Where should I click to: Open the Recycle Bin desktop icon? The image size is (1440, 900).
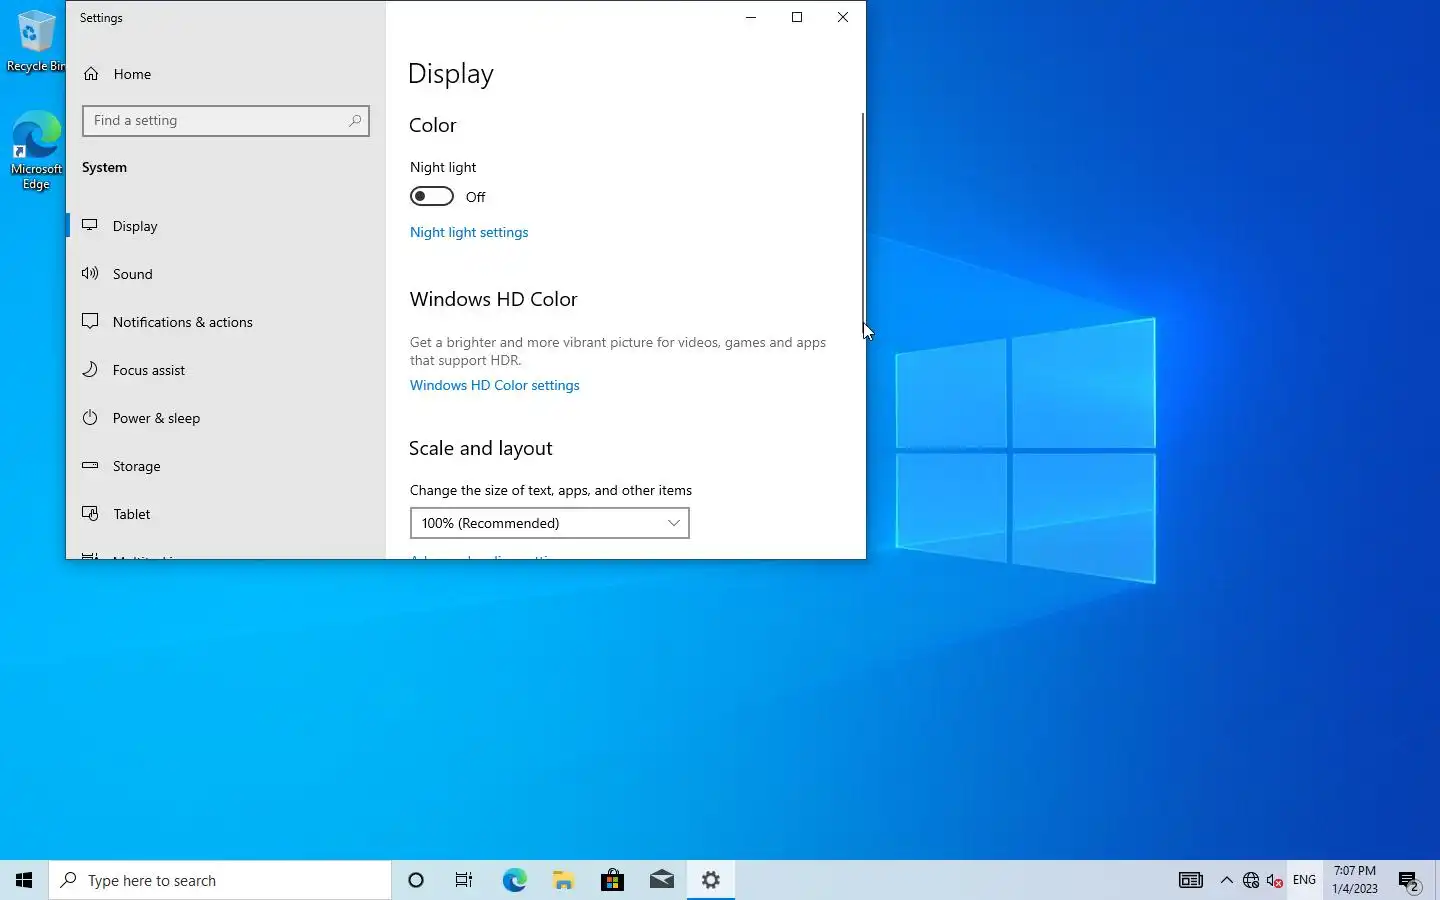[x=36, y=42]
